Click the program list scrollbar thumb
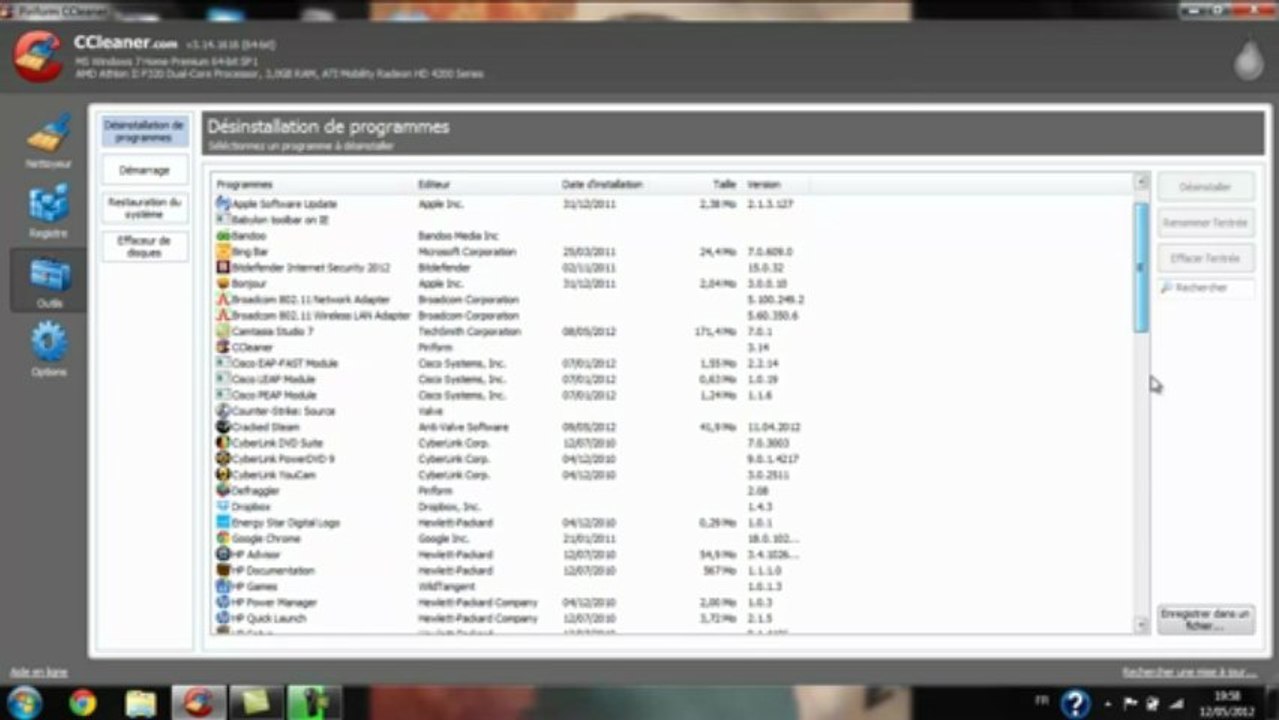Screen dimensions: 1279x720 tap(1141, 266)
